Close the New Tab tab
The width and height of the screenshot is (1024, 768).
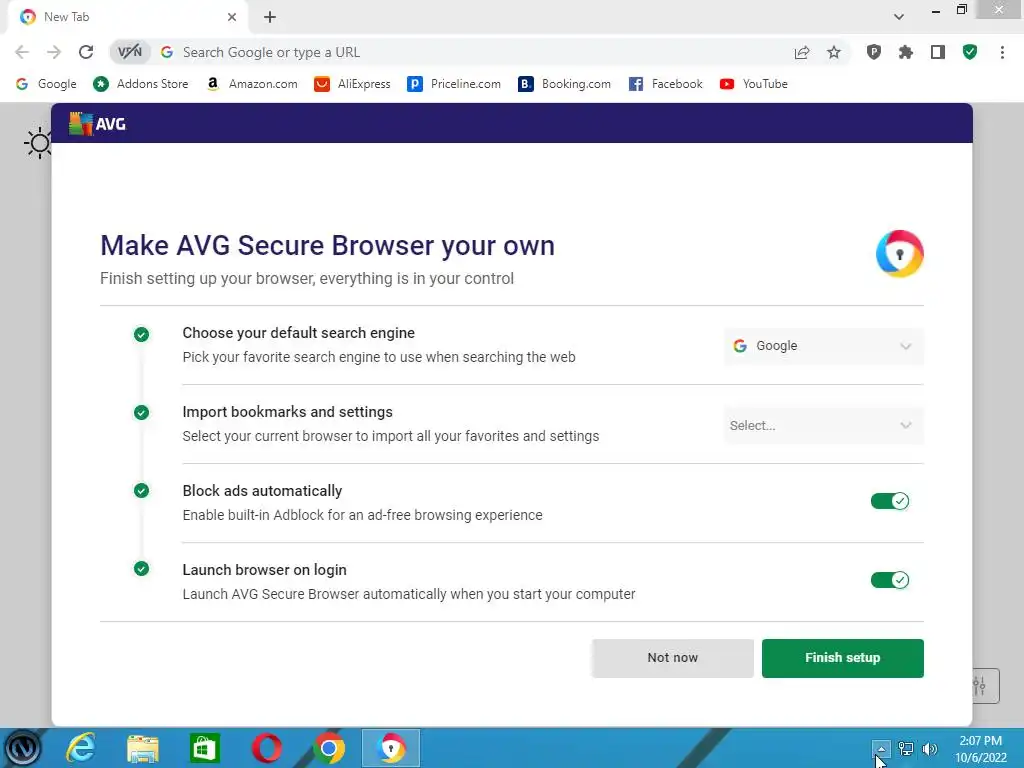point(232,17)
